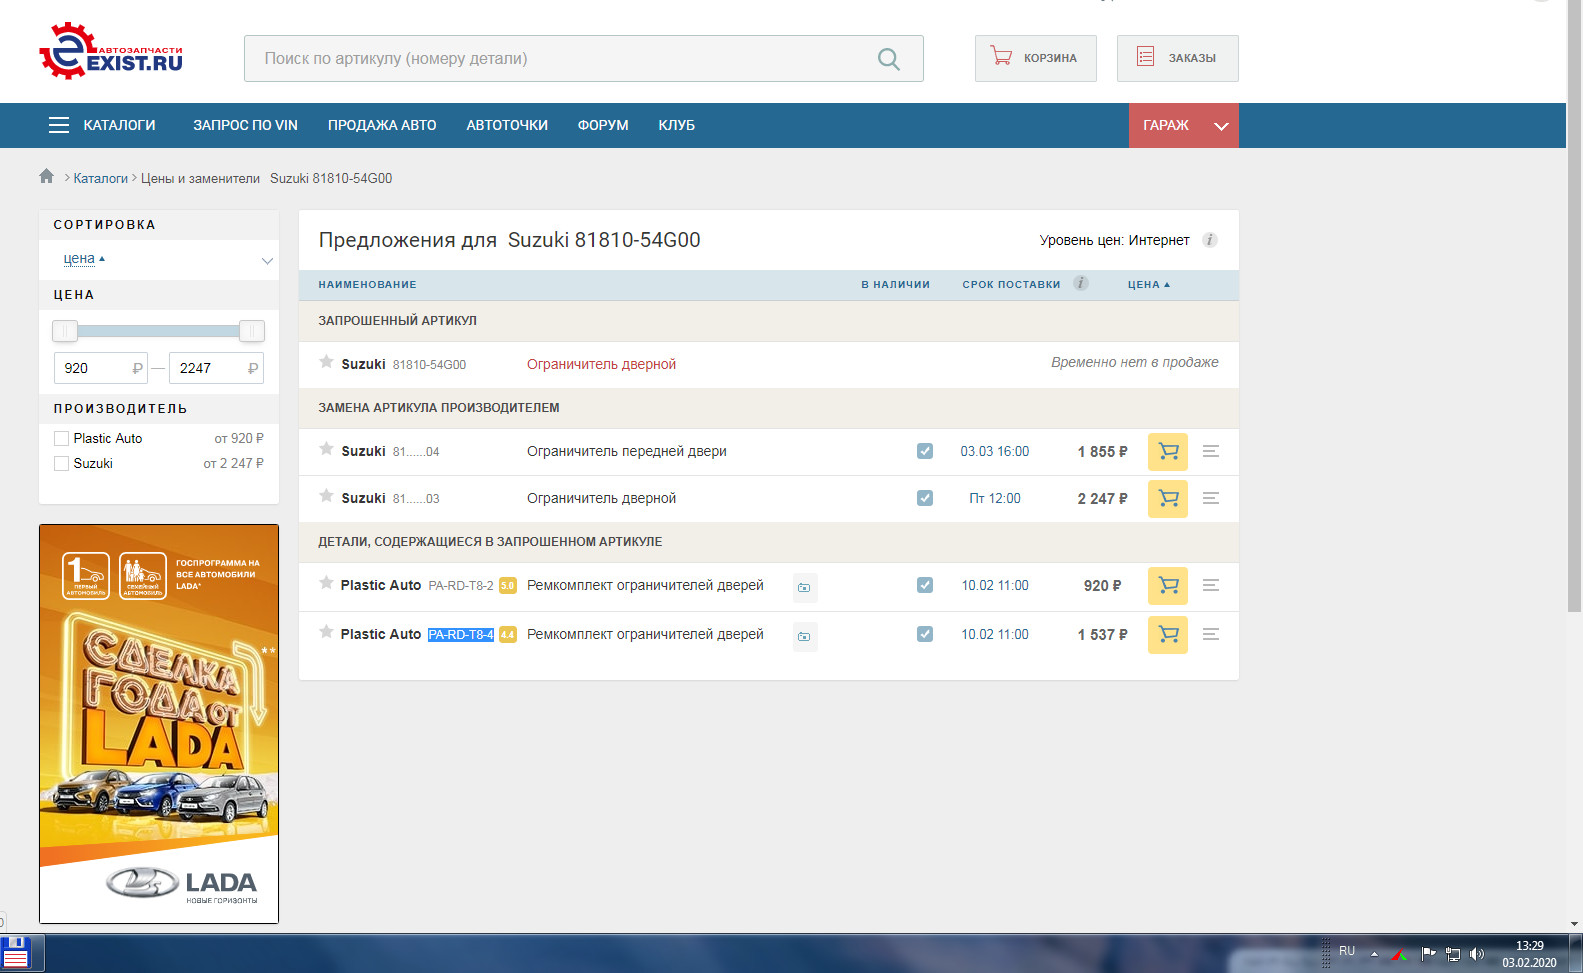Click the цена sort link
The width and height of the screenshot is (1583, 973).
pos(79,258)
